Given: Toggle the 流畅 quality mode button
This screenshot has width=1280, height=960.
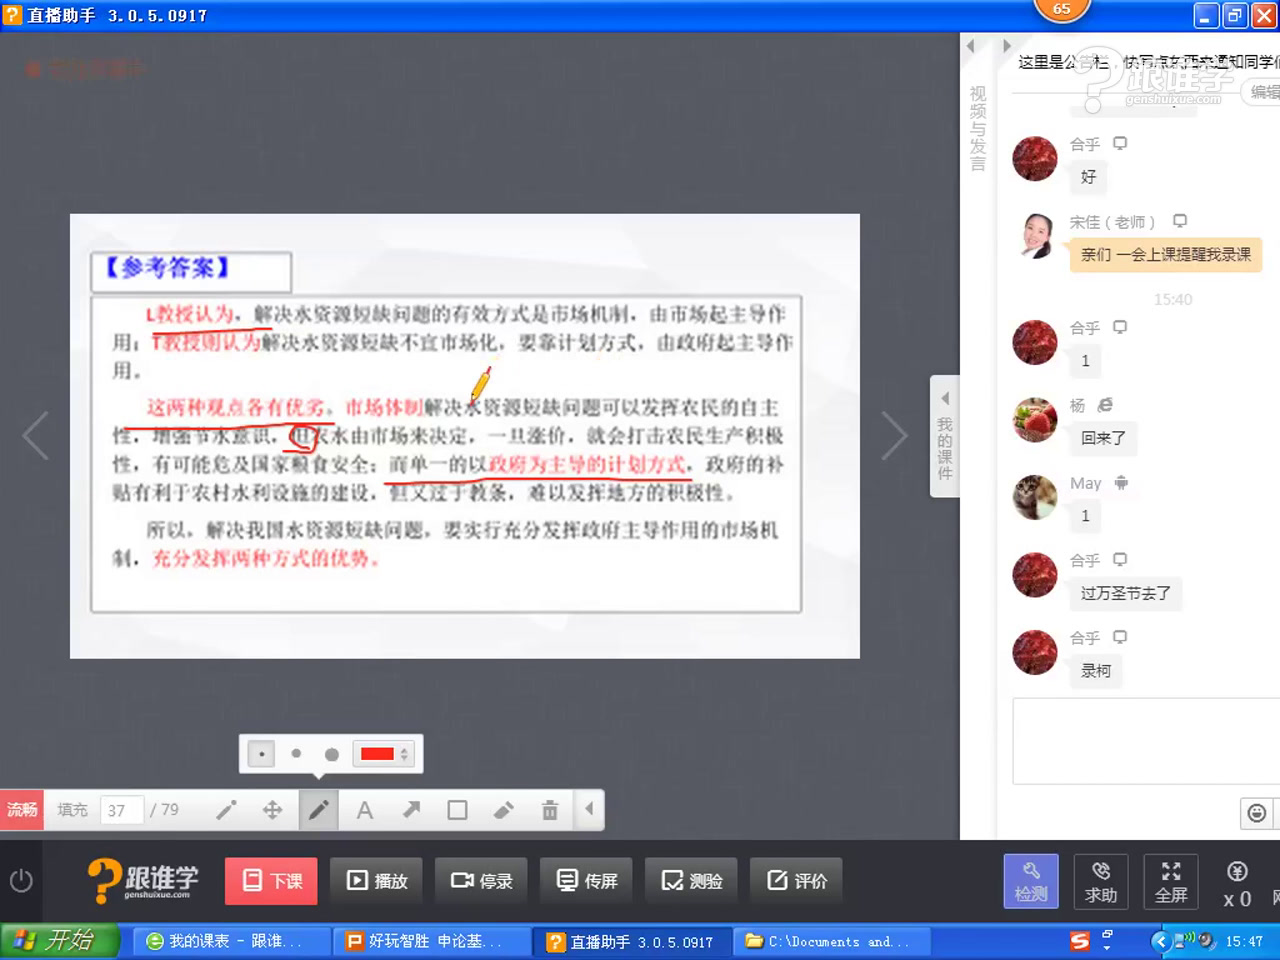Looking at the screenshot, I should click(22, 810).
